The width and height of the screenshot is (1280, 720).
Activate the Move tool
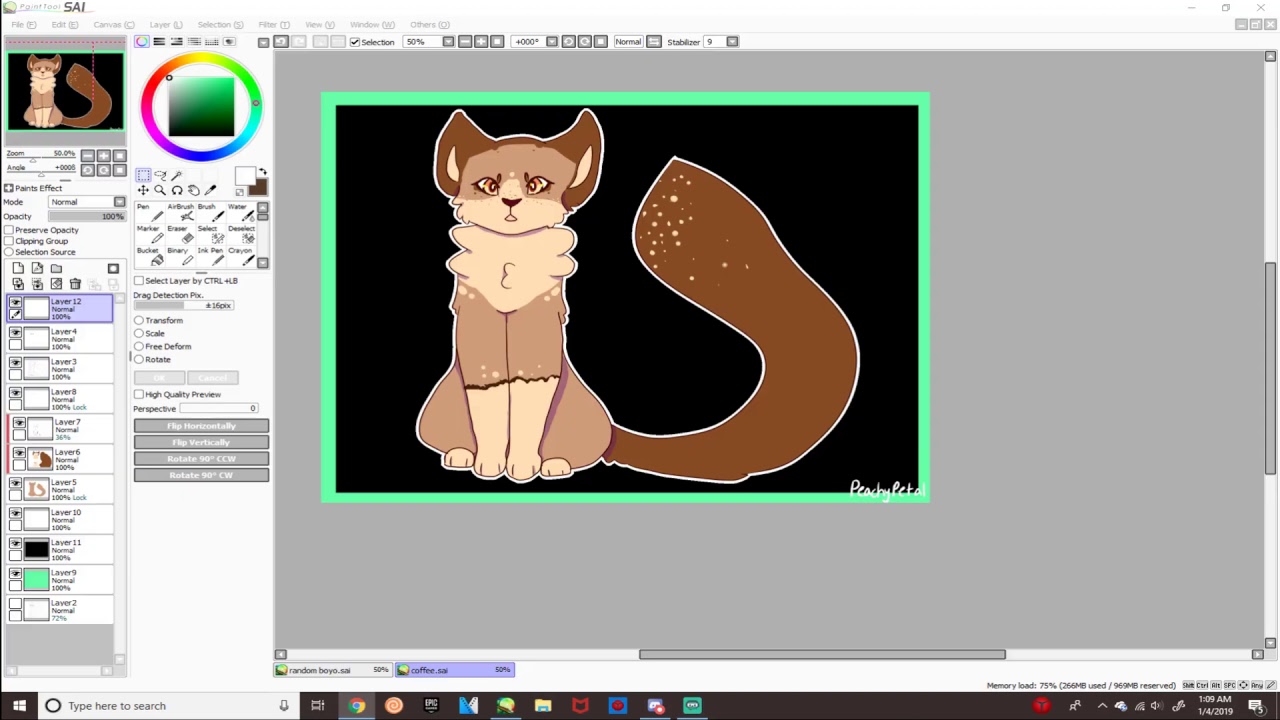click(x=143, y=190)
